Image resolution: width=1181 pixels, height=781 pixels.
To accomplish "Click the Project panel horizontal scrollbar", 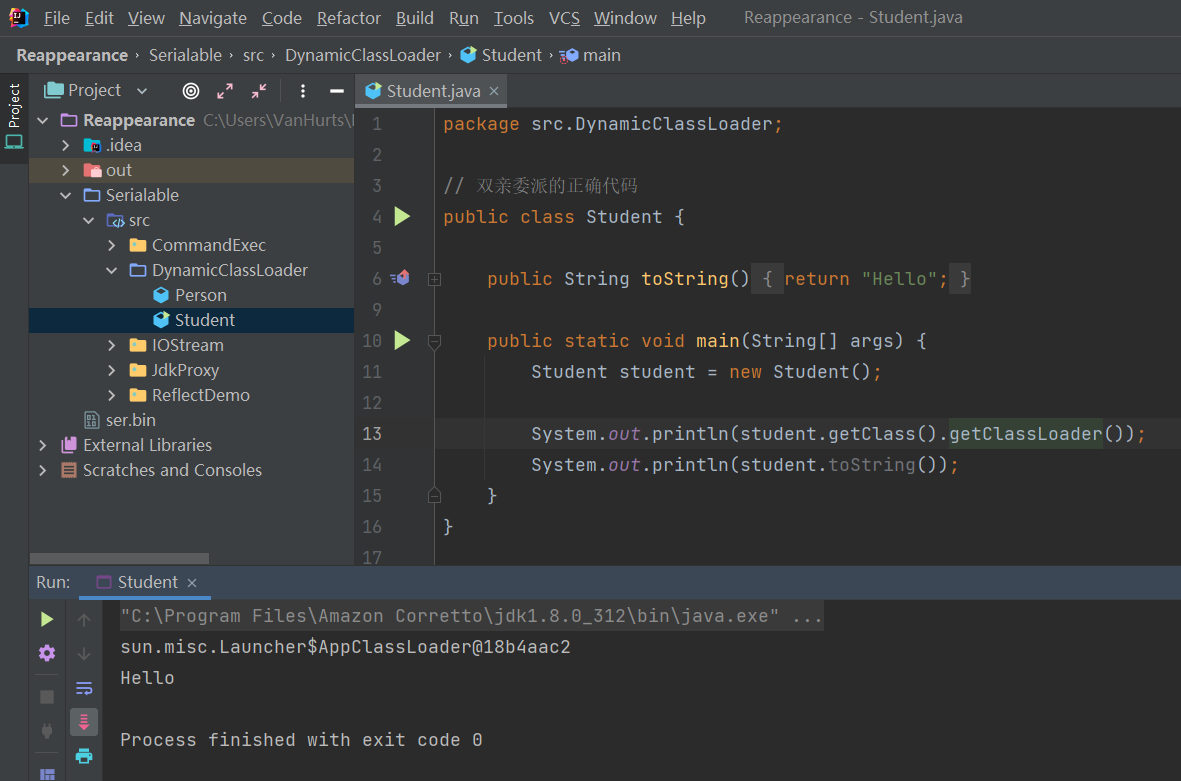I will point(120,558).
